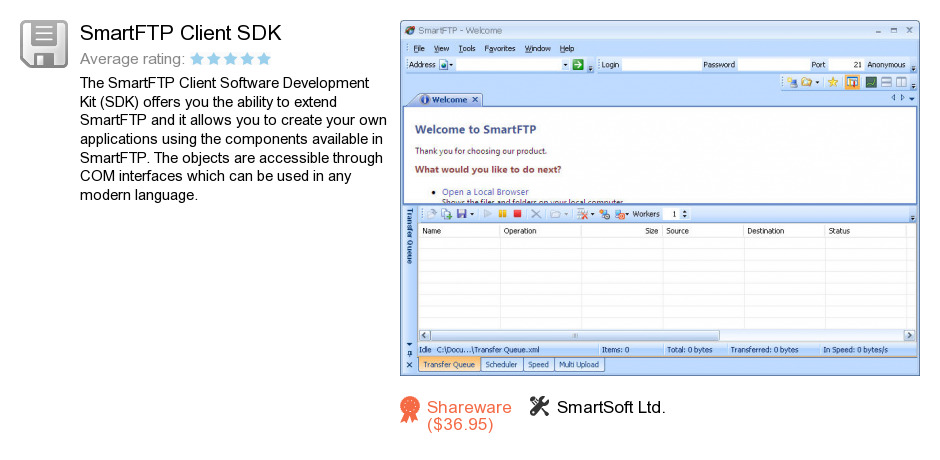Viewport: 940px width, 460px height.
Task: Click the SmartSoft Ltd. developer link
Action: pyautogui.click(x=611, y=407)
